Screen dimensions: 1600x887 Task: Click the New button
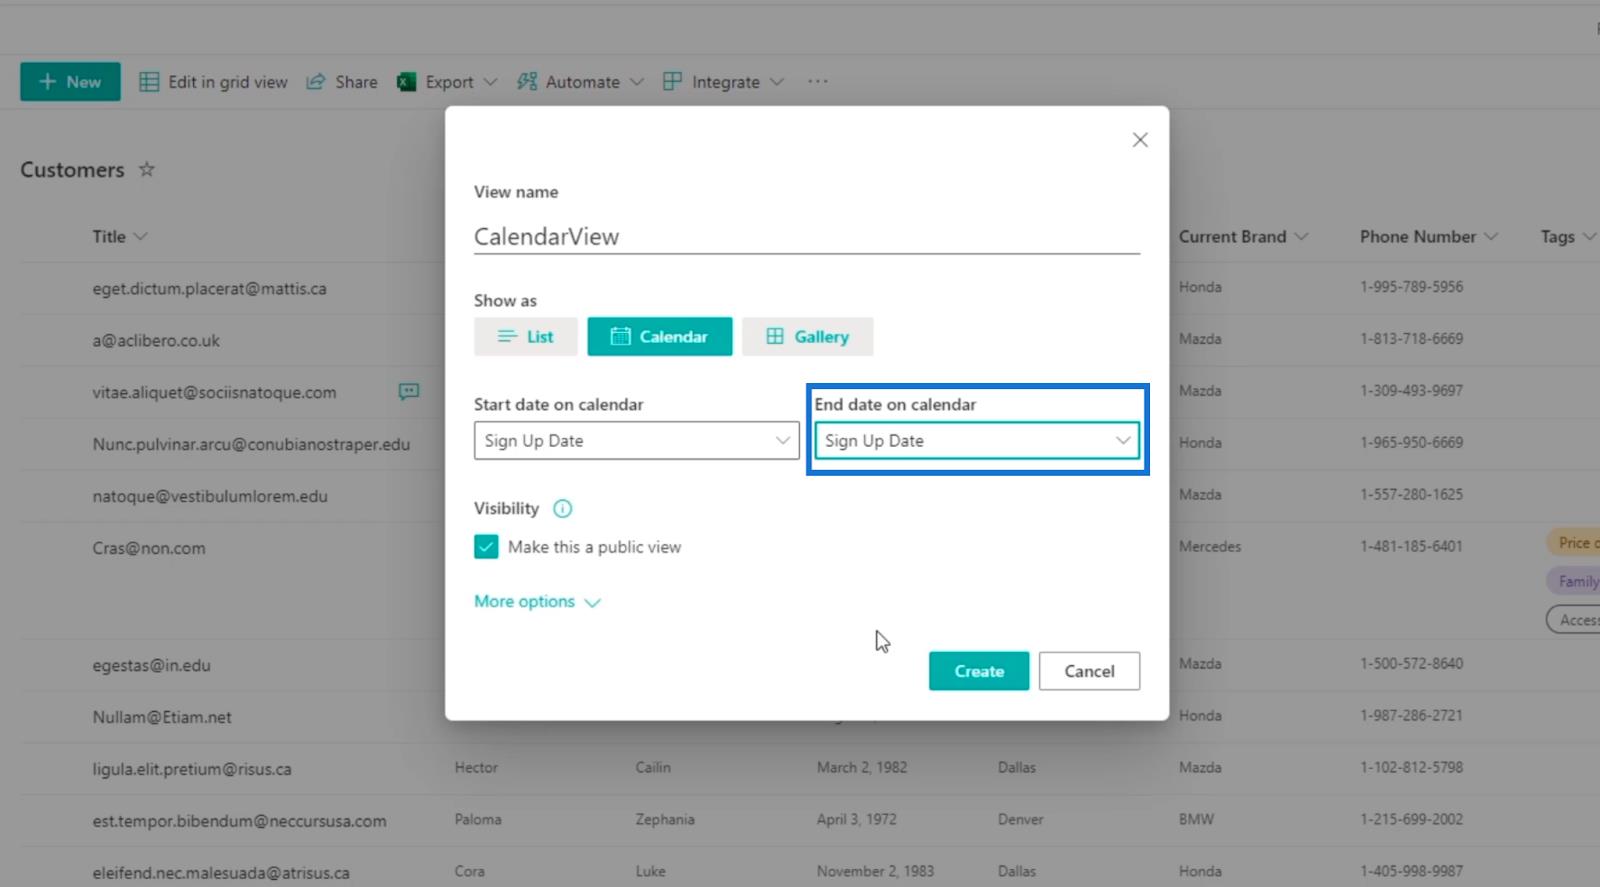pyautogui.click(x=70, y=82)
